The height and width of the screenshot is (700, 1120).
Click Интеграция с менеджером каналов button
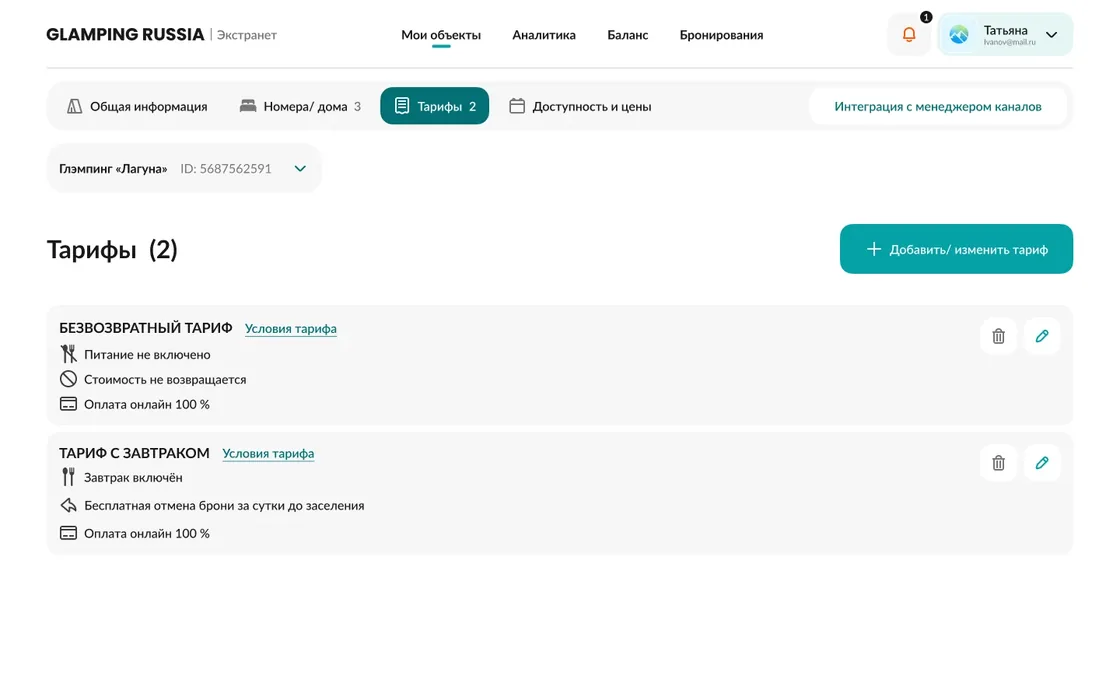click(937, 106)
